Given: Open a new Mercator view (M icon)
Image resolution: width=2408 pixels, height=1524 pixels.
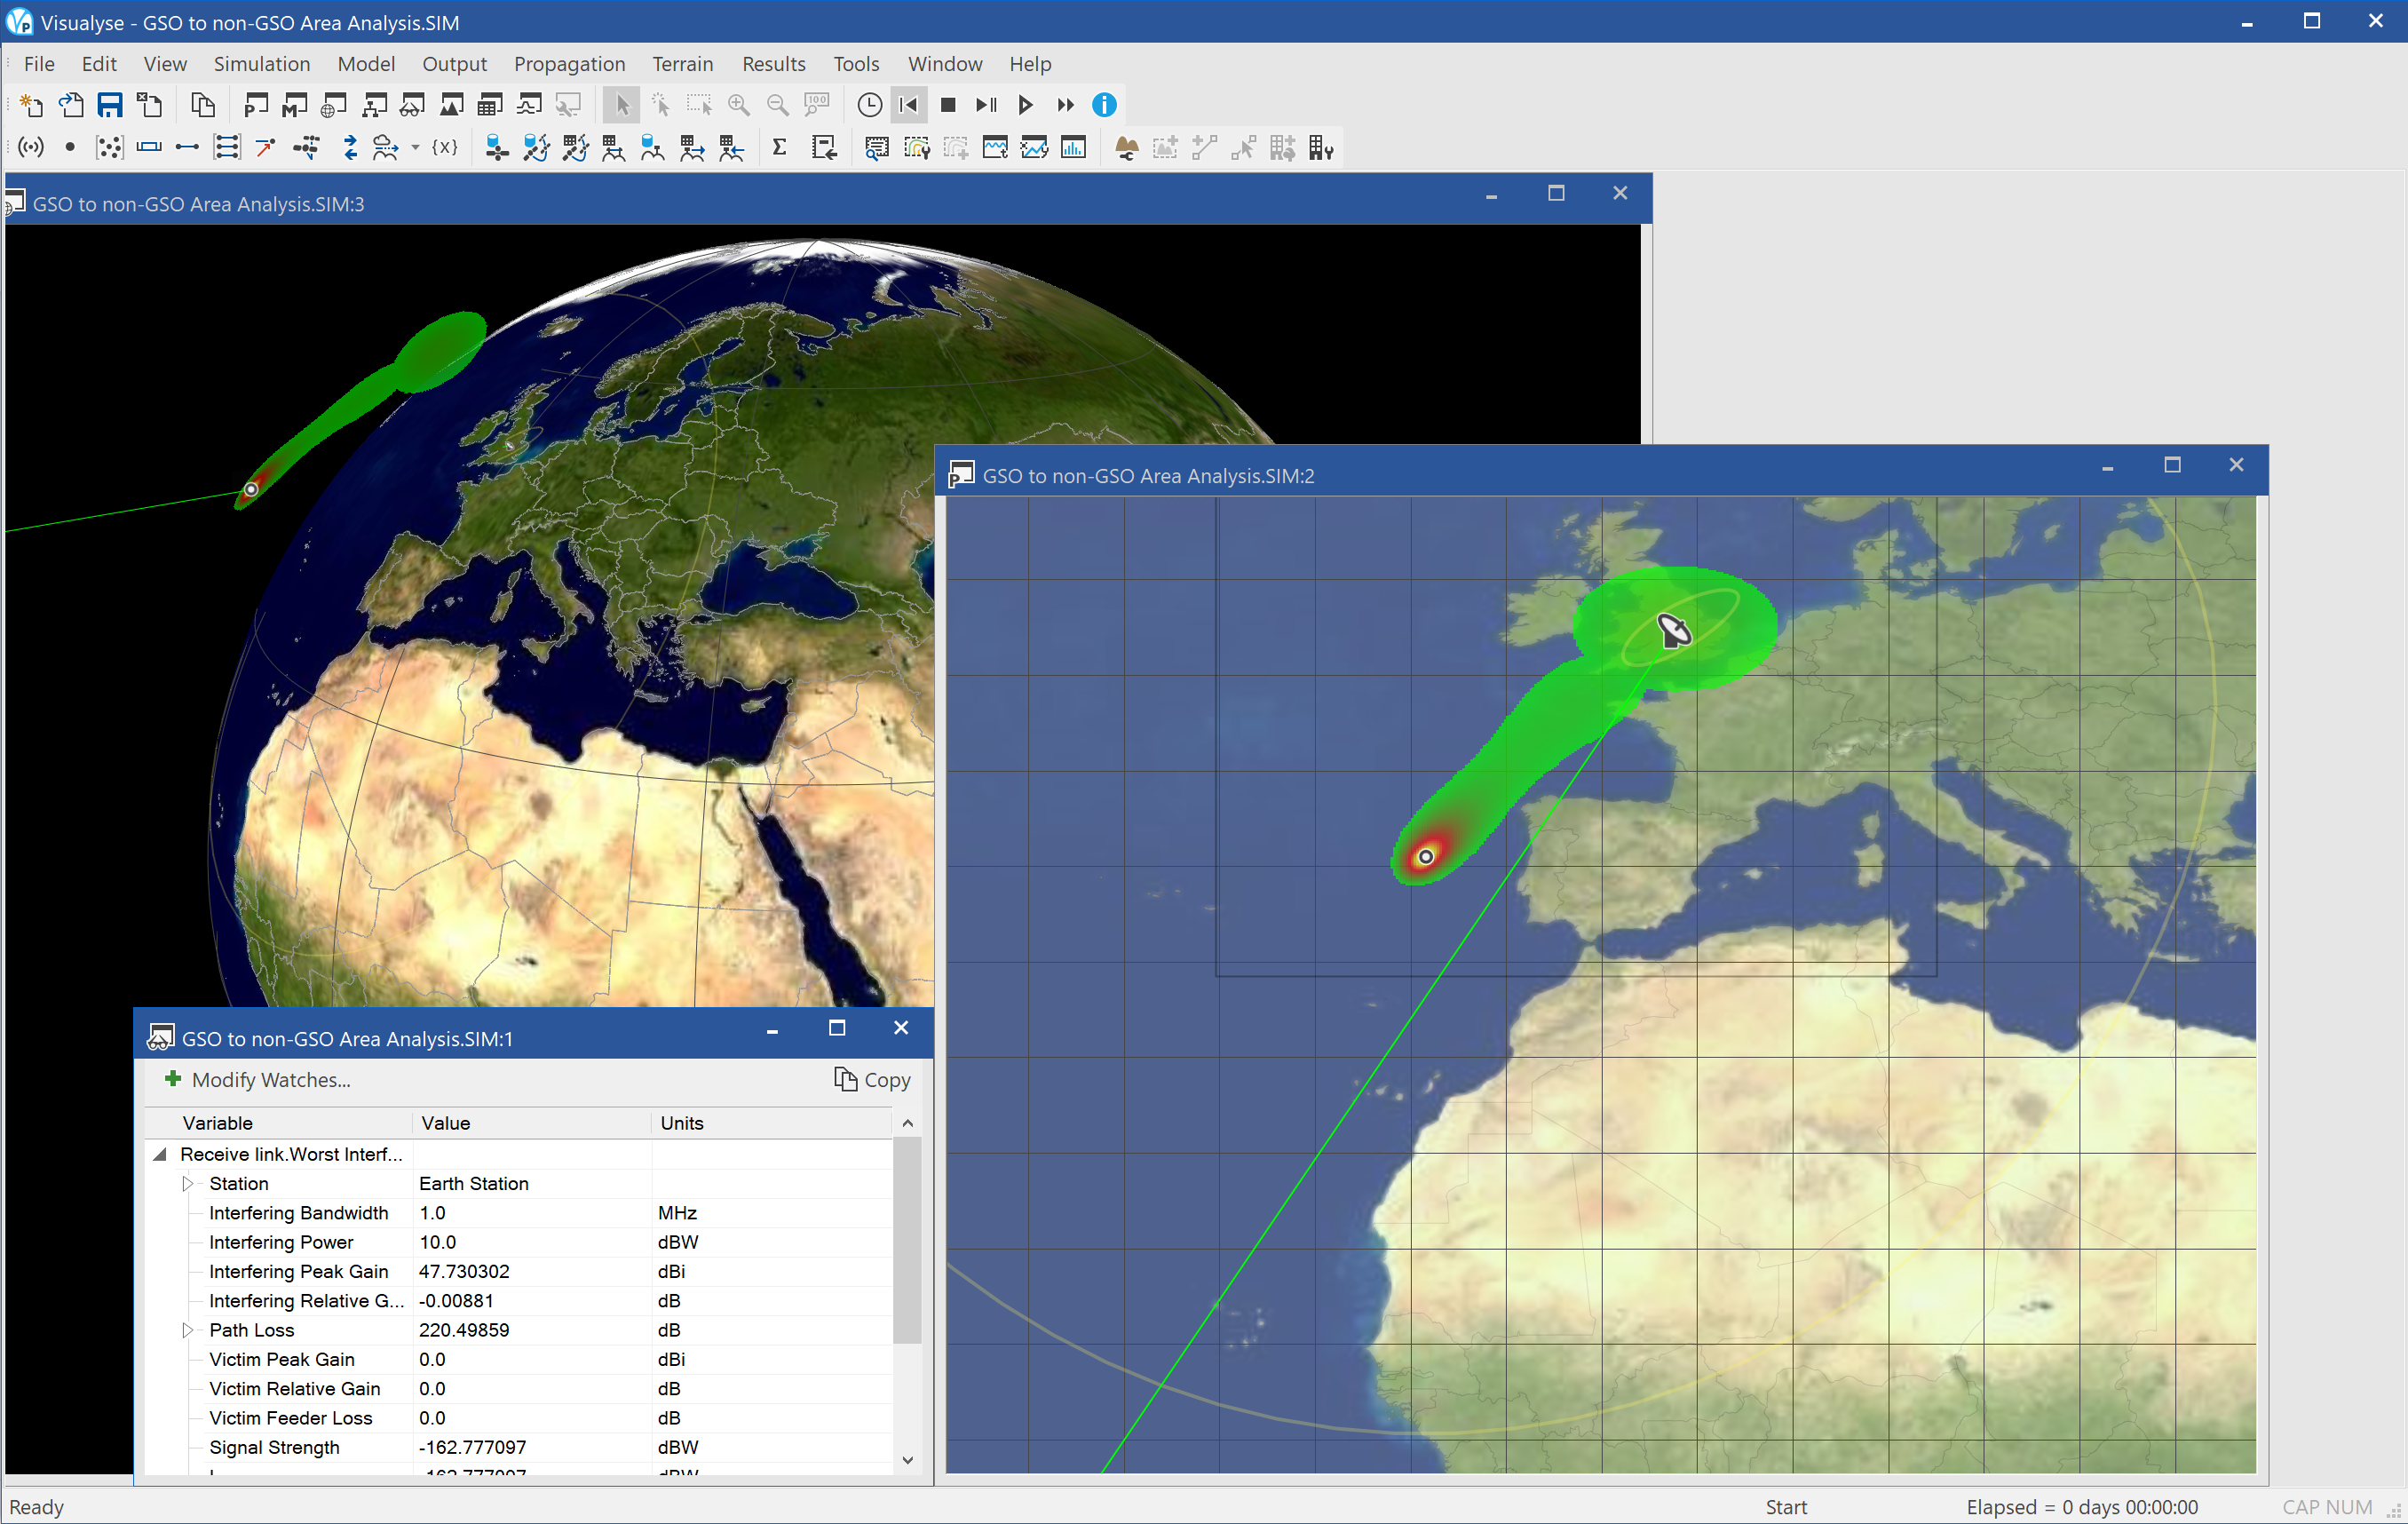Looking at the screenshot, I should coord(295,105).
